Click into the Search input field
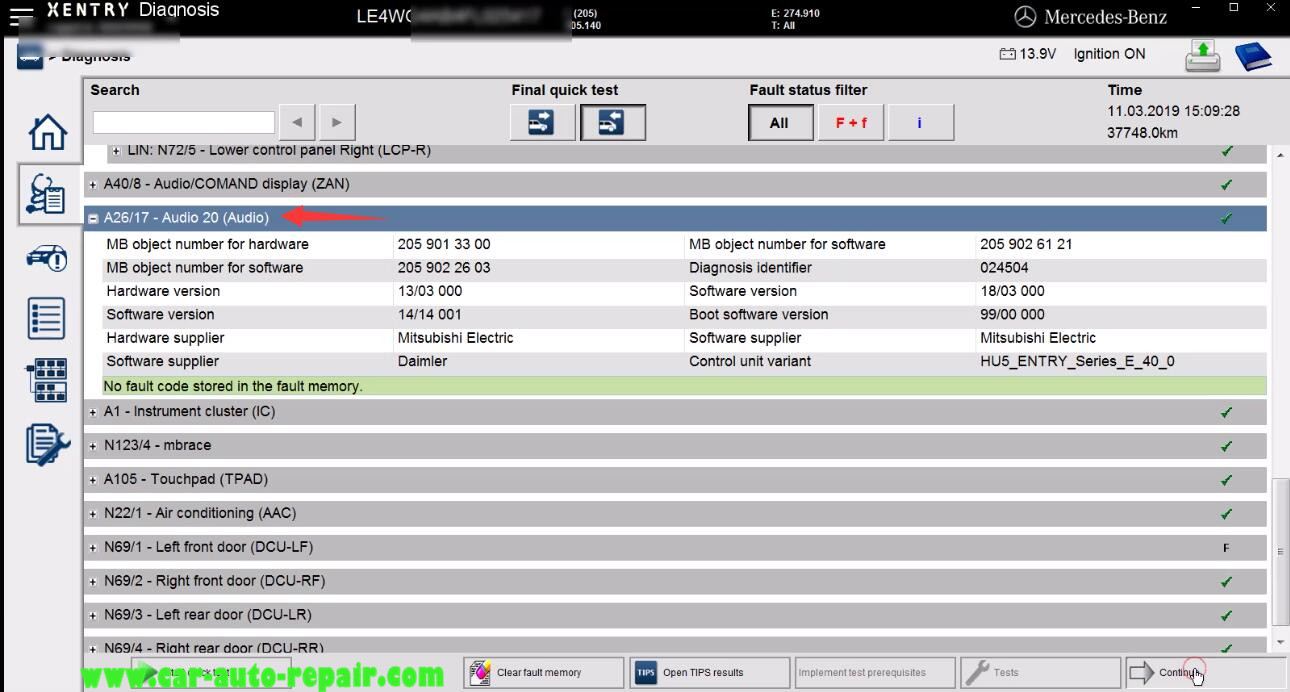The height and width of the screenshot is (692, 1290). click(x=183, y=122)
